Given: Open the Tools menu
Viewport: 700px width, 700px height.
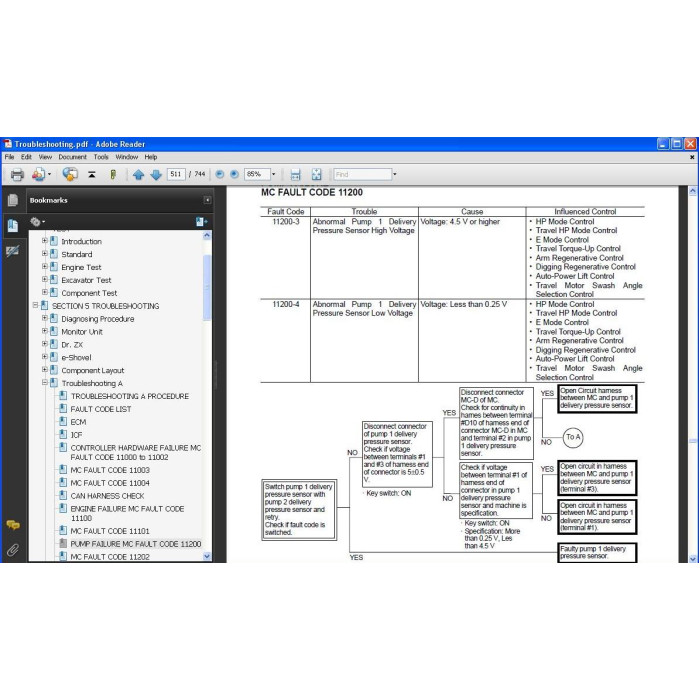Looking at the screenshot, I should pos(101,157).
